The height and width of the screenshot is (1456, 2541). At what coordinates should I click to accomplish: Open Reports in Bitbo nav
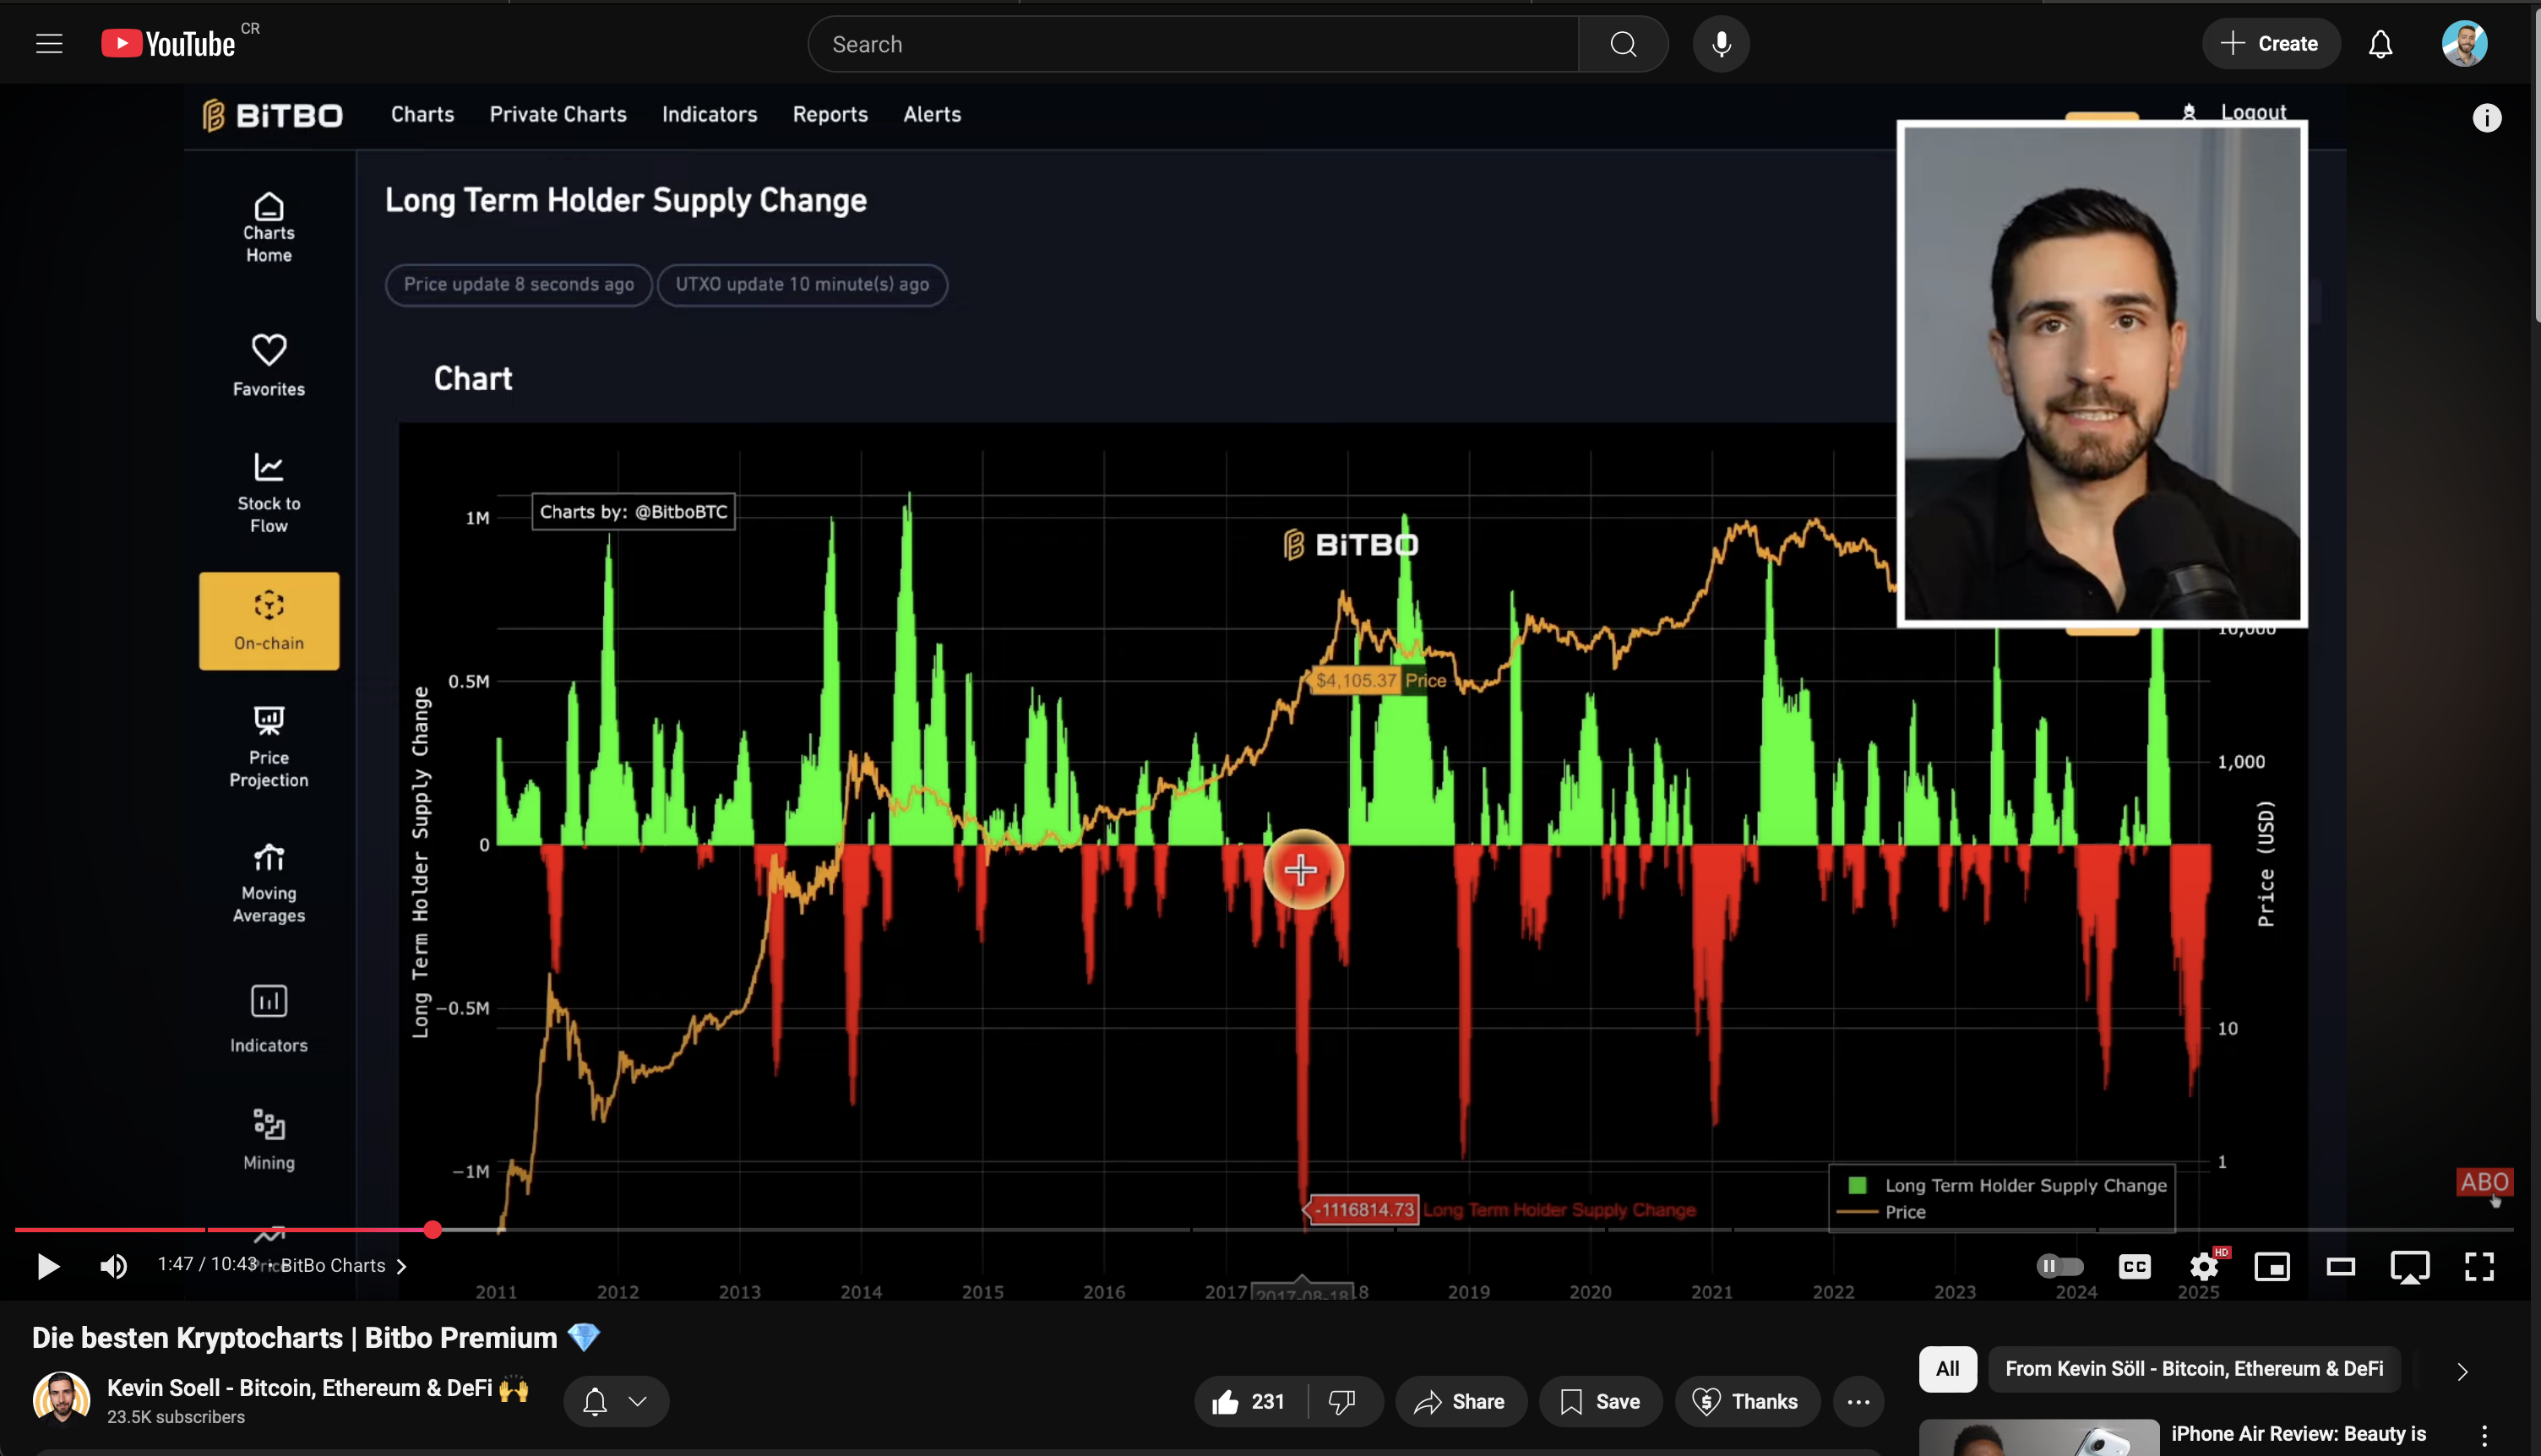[x=830, y=114]
